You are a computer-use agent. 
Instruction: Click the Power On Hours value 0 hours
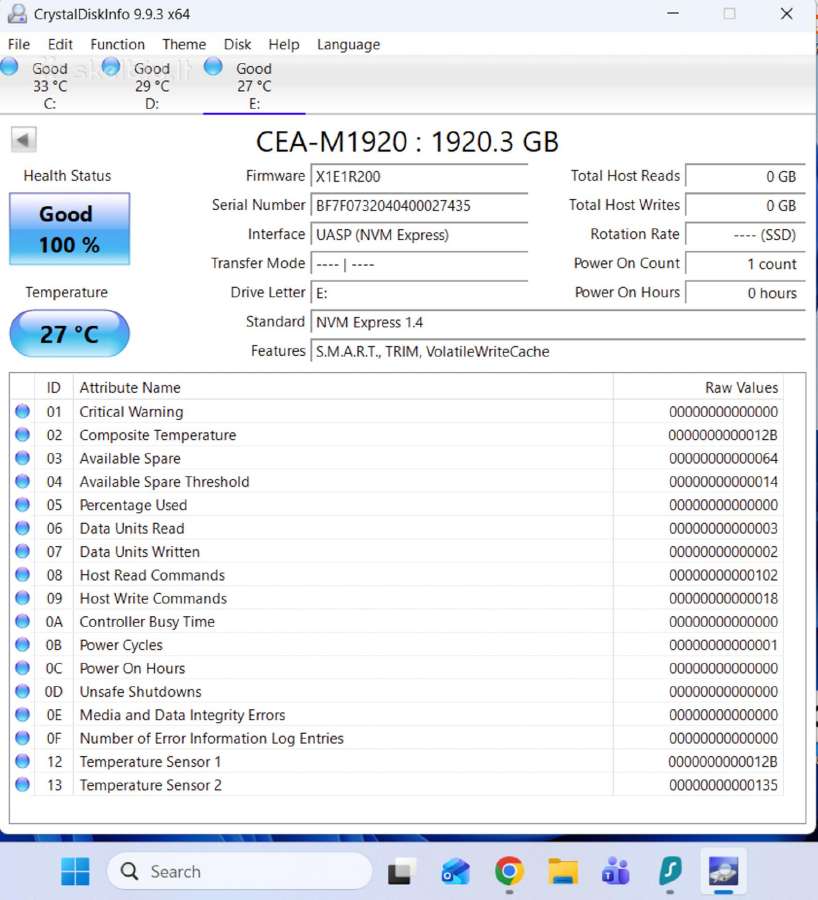(746, 293)
